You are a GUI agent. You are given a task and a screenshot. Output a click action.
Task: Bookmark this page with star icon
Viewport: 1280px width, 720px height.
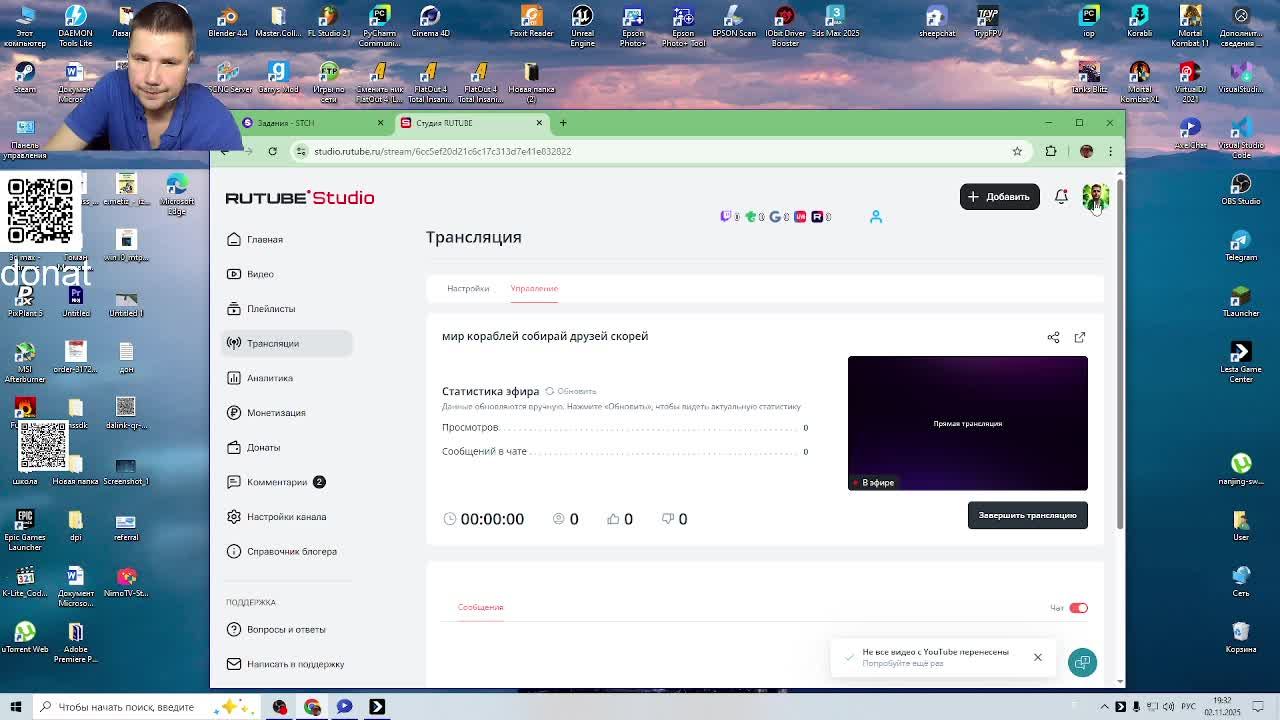coord(1017,151)
